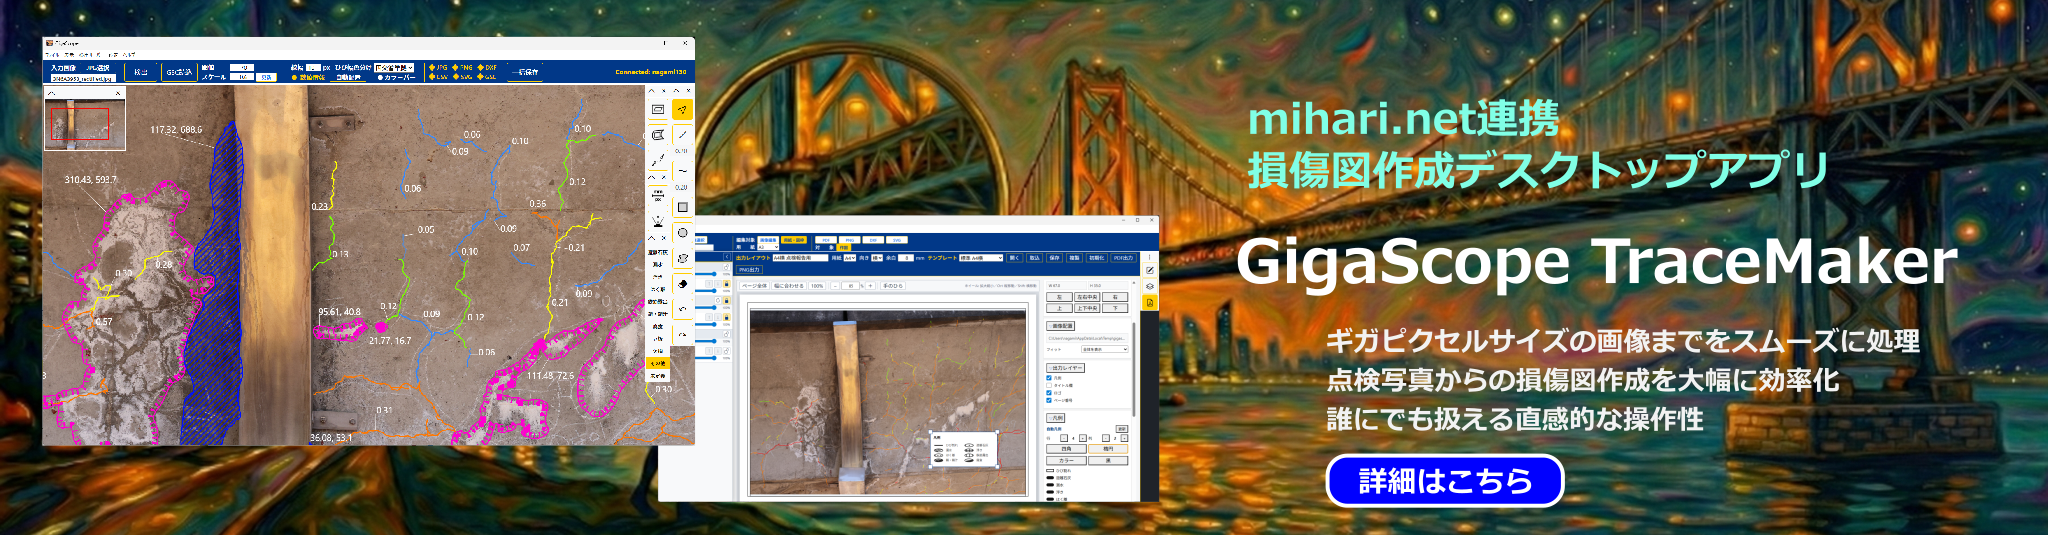Select the DXF format tab in layout window

tap(873, 240)
